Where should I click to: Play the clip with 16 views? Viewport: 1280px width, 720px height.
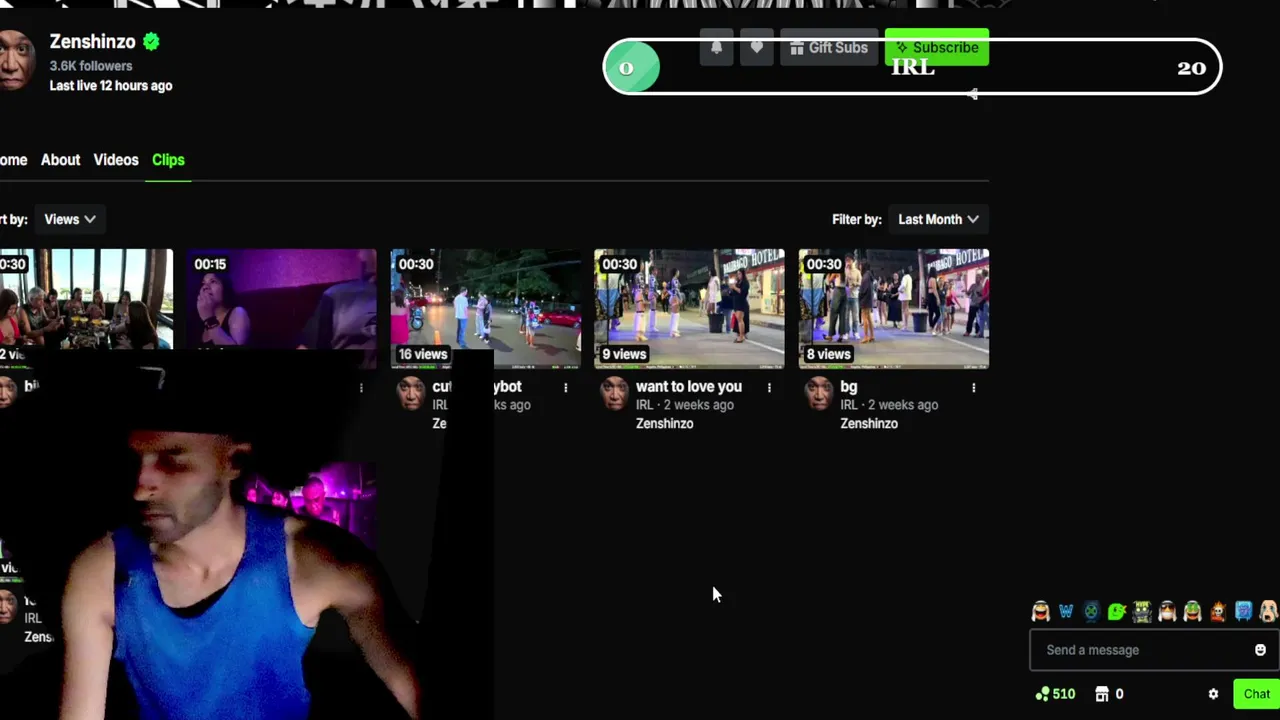pyautogui.click(x=486, y=308)
